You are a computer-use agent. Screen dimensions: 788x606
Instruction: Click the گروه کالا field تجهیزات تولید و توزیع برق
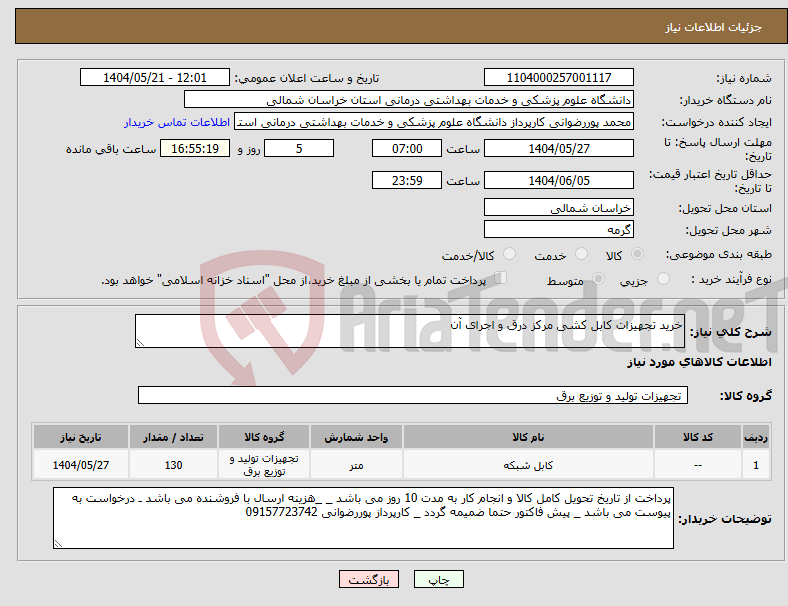[413, 395]
